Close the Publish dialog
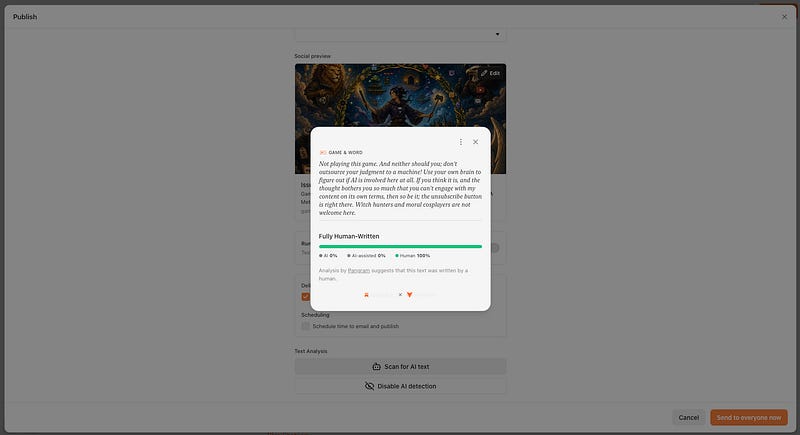Viewport: 800px width, 435px height. (x=784, y=17)
